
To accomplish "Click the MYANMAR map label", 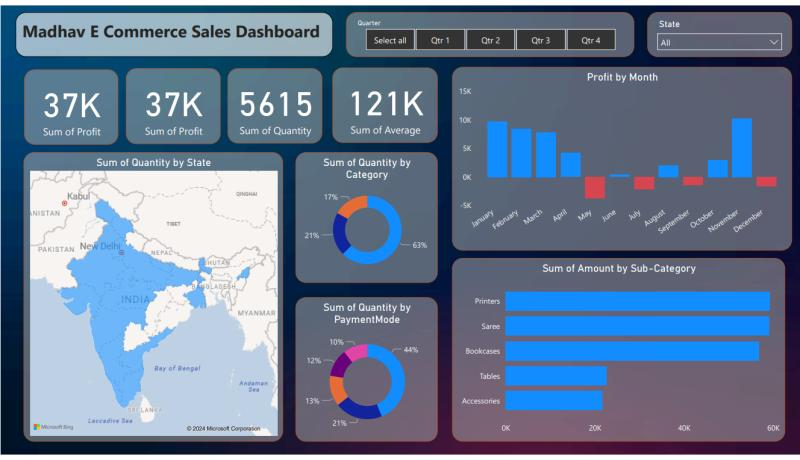I will click(x=257, y=313).
